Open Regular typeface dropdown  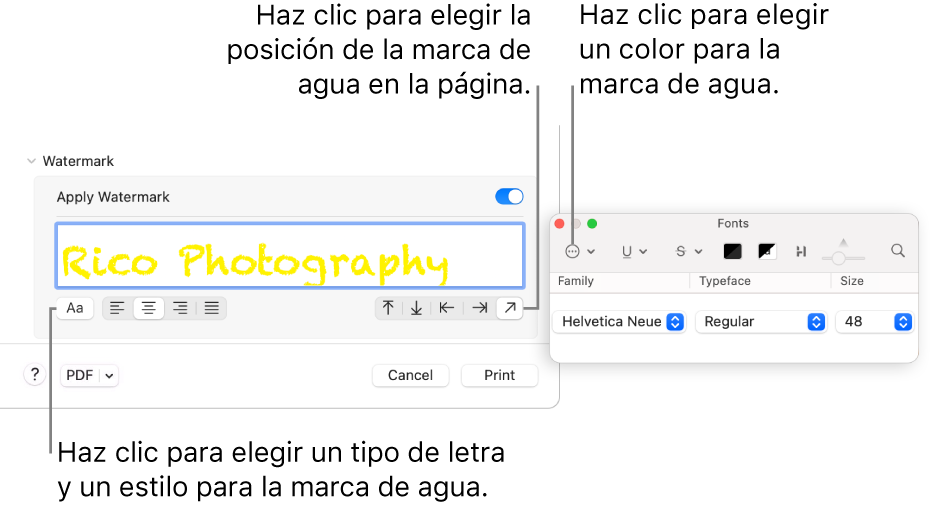coord(761,322)
